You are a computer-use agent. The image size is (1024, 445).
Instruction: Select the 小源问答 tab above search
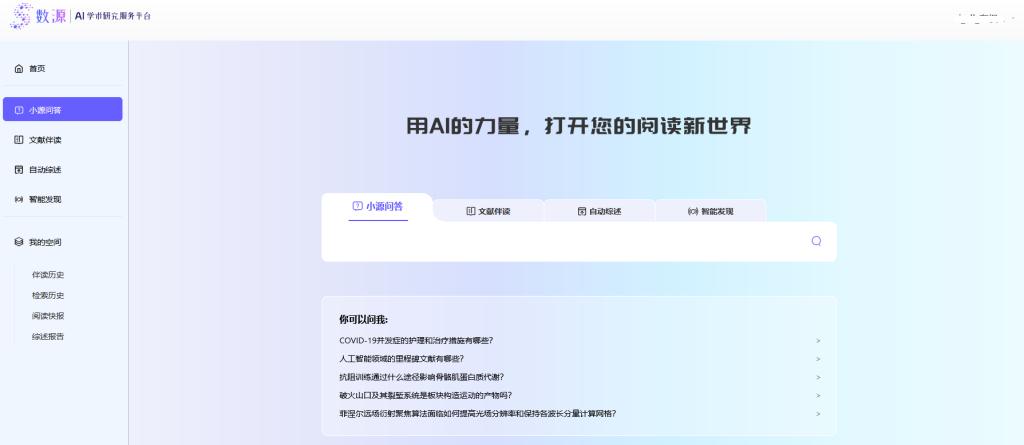[378, 206]
